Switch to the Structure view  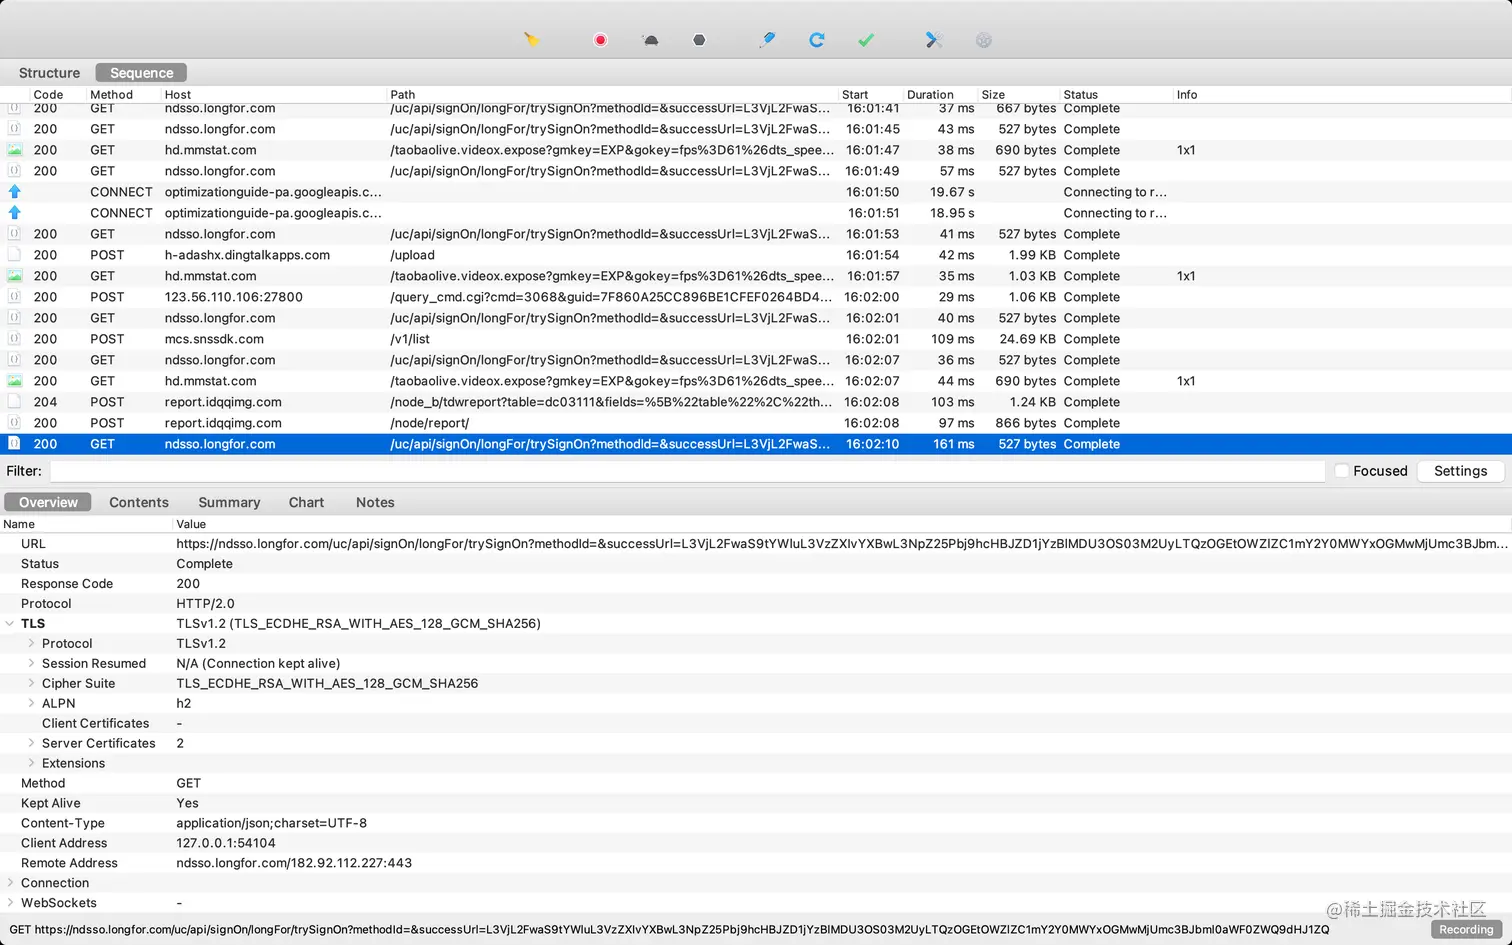click(49, 73)
